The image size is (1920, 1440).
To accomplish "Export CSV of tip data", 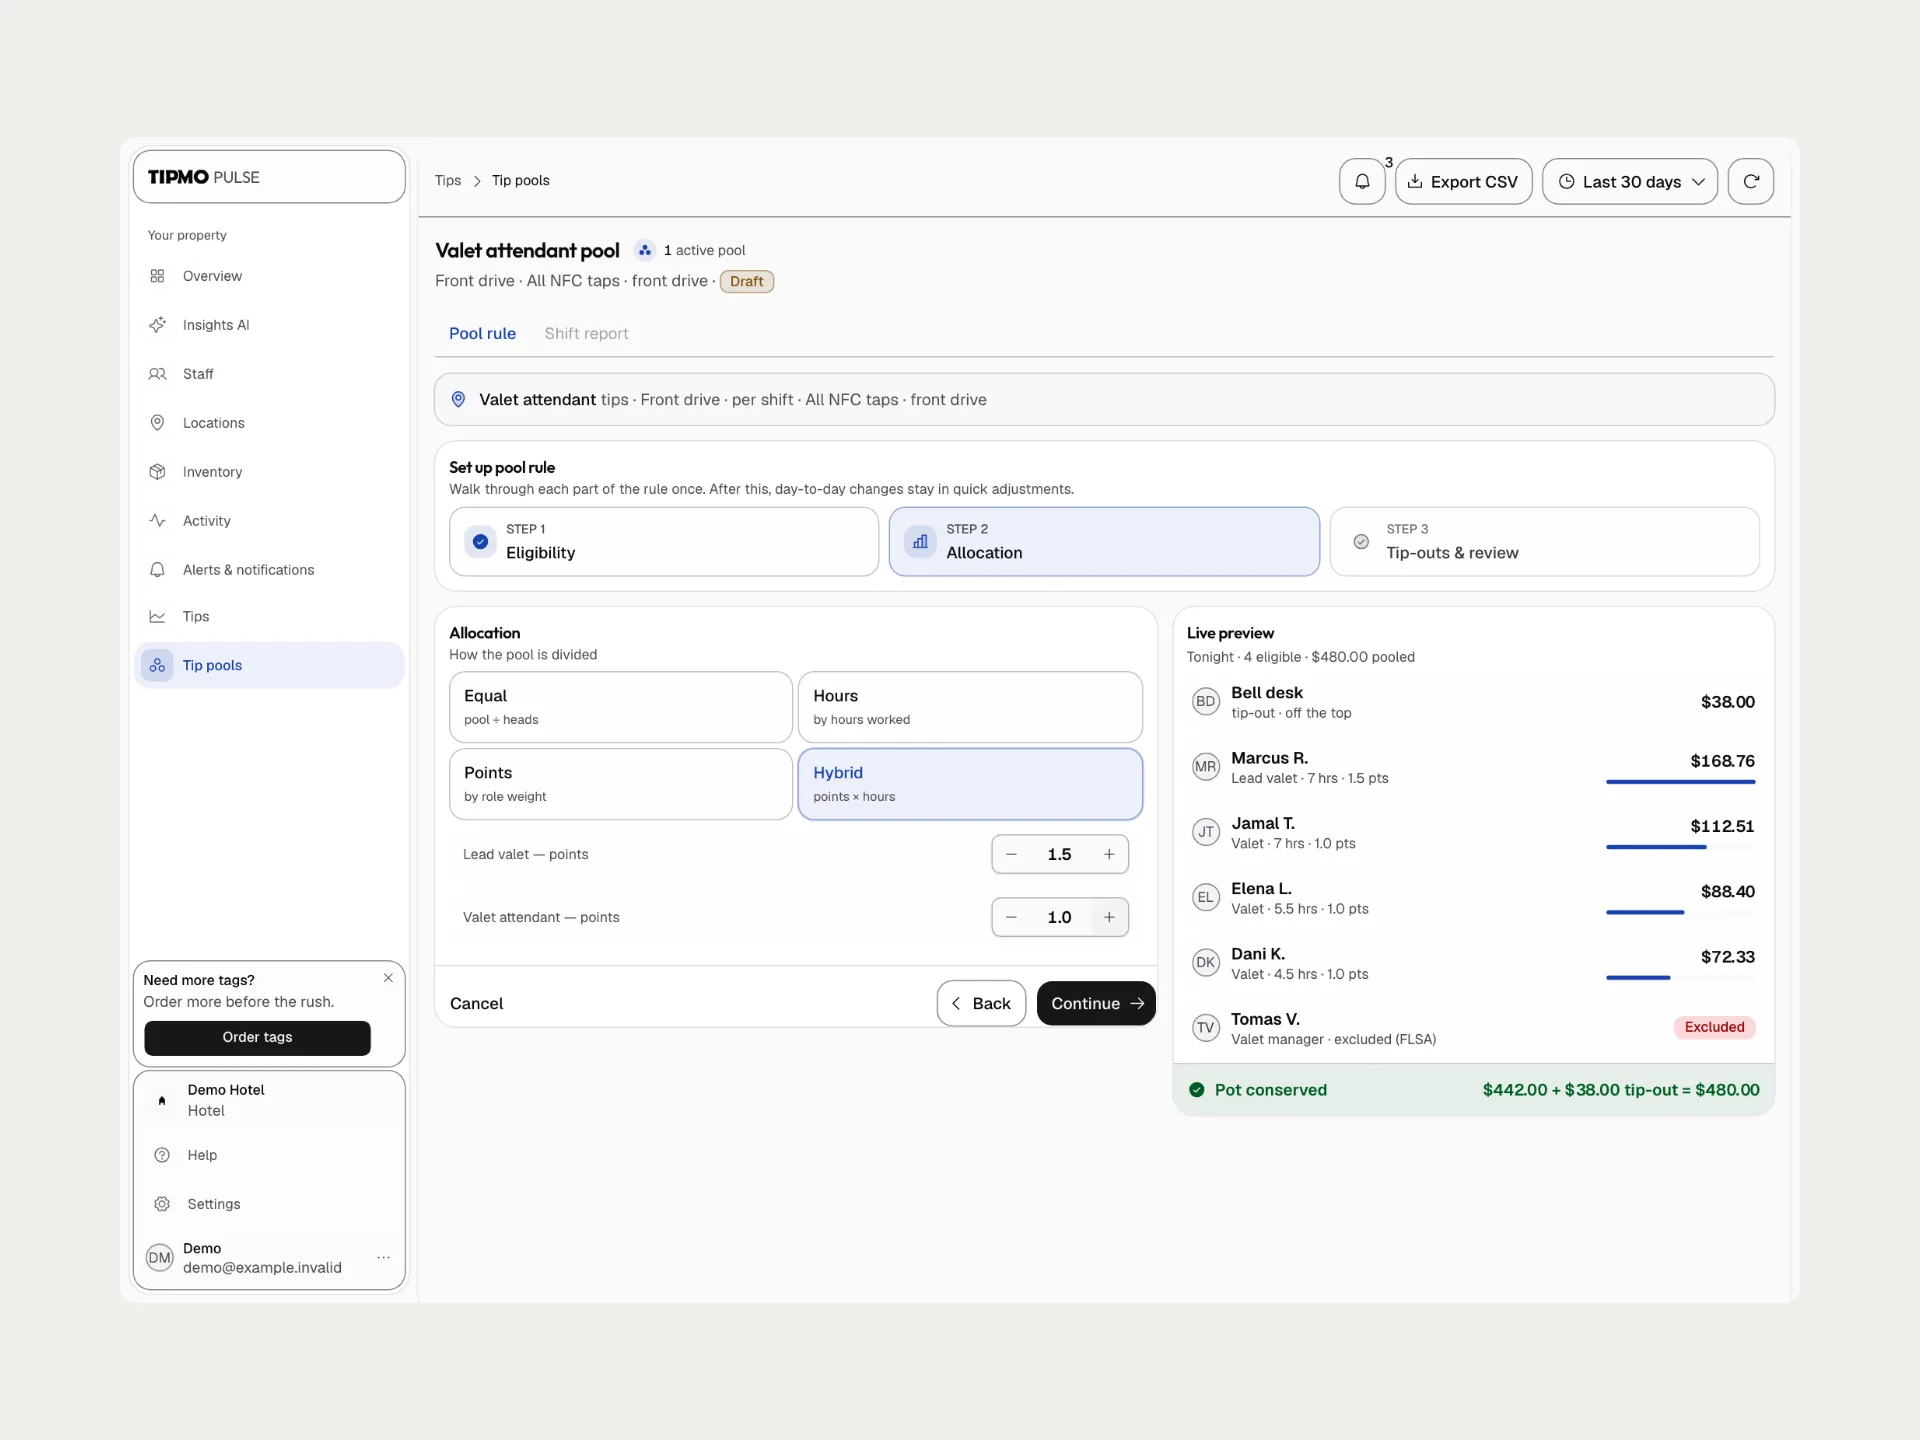I will pyautogui.click(x=1464, y=181).
